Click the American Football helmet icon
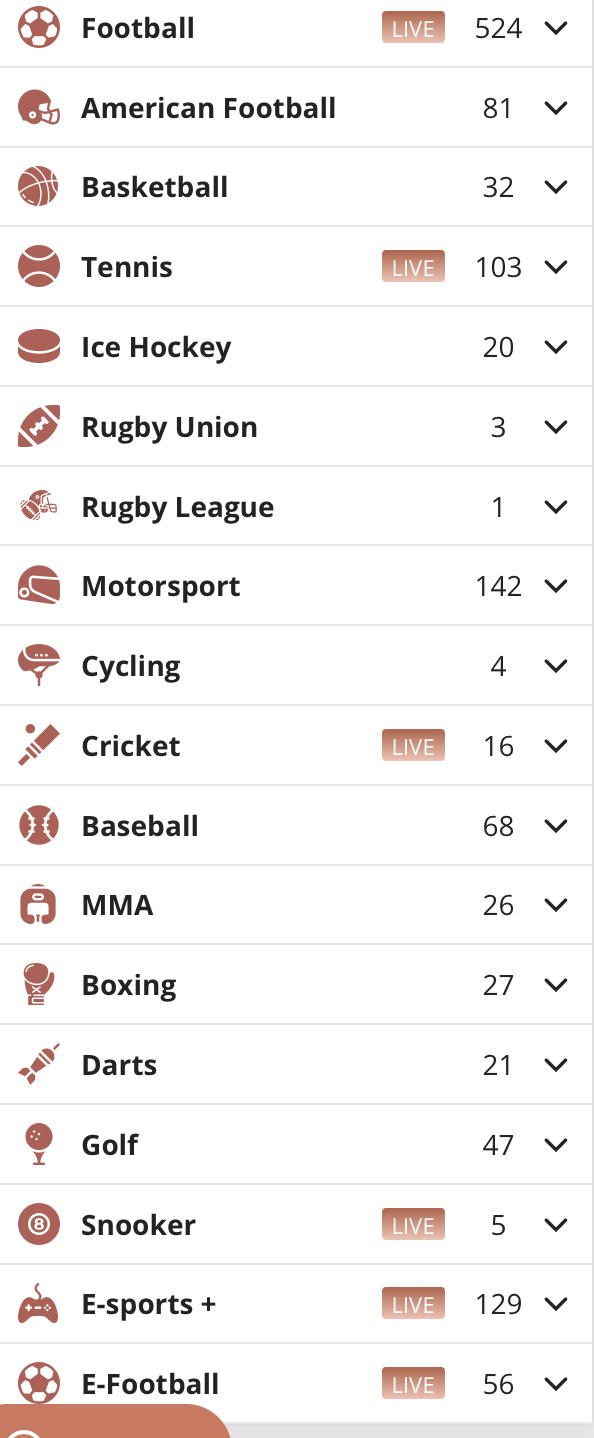Viewport: 594px width, 1438px height. click(39, 108)
